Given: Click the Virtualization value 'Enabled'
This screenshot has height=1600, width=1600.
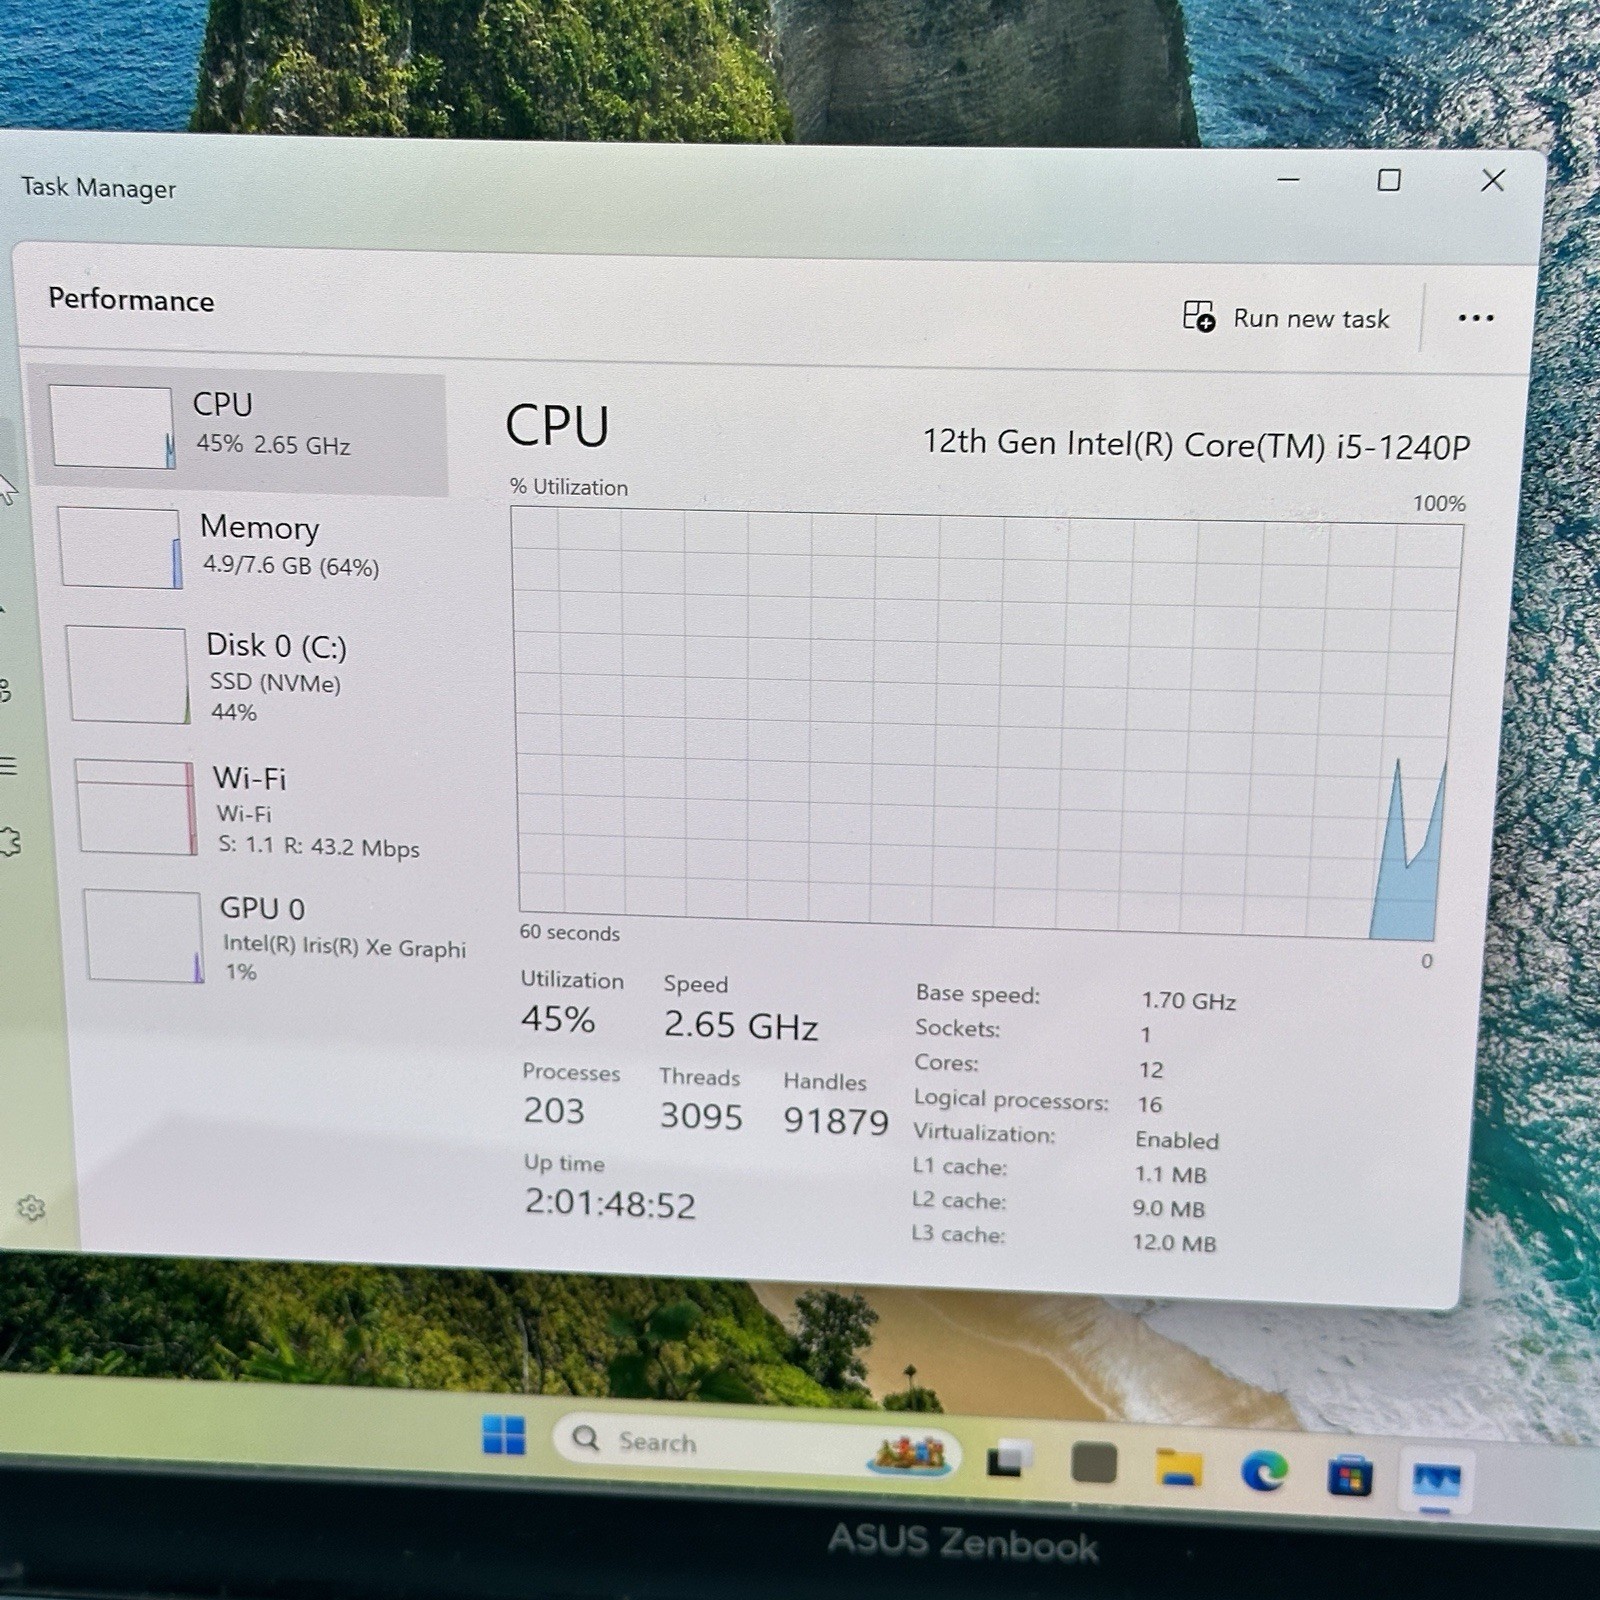Looking at the screenshot, I should tap(1177, 1140).
